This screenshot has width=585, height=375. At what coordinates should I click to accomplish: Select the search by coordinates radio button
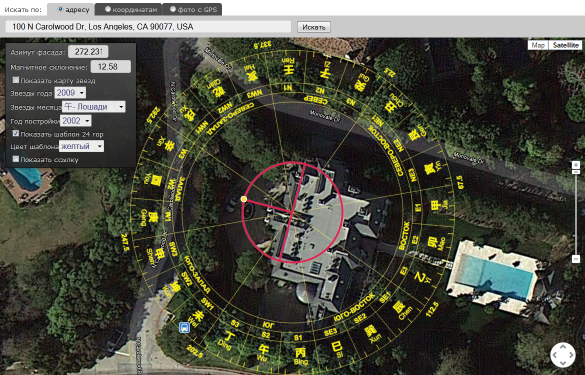(x=107, y=9)
